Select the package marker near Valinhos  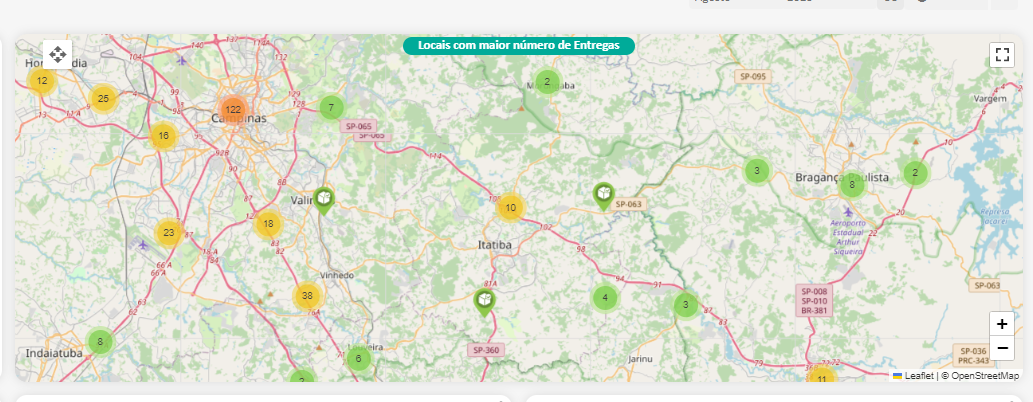[323, 201]
